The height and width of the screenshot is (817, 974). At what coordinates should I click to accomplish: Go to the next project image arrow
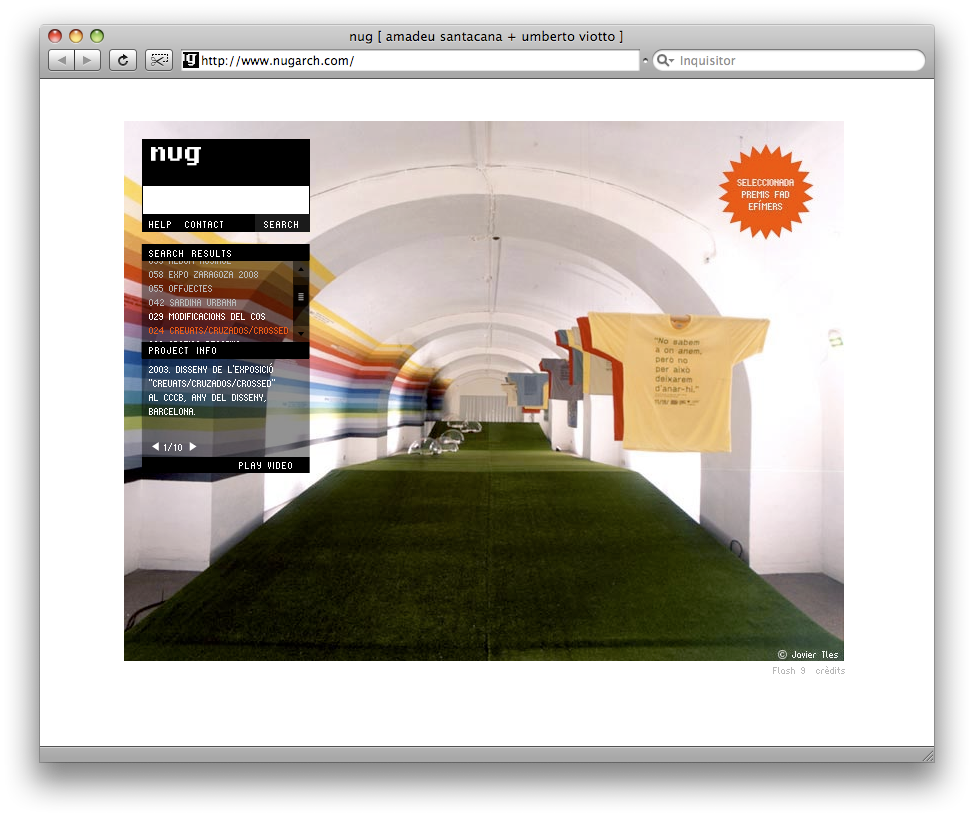coord(193,447)
